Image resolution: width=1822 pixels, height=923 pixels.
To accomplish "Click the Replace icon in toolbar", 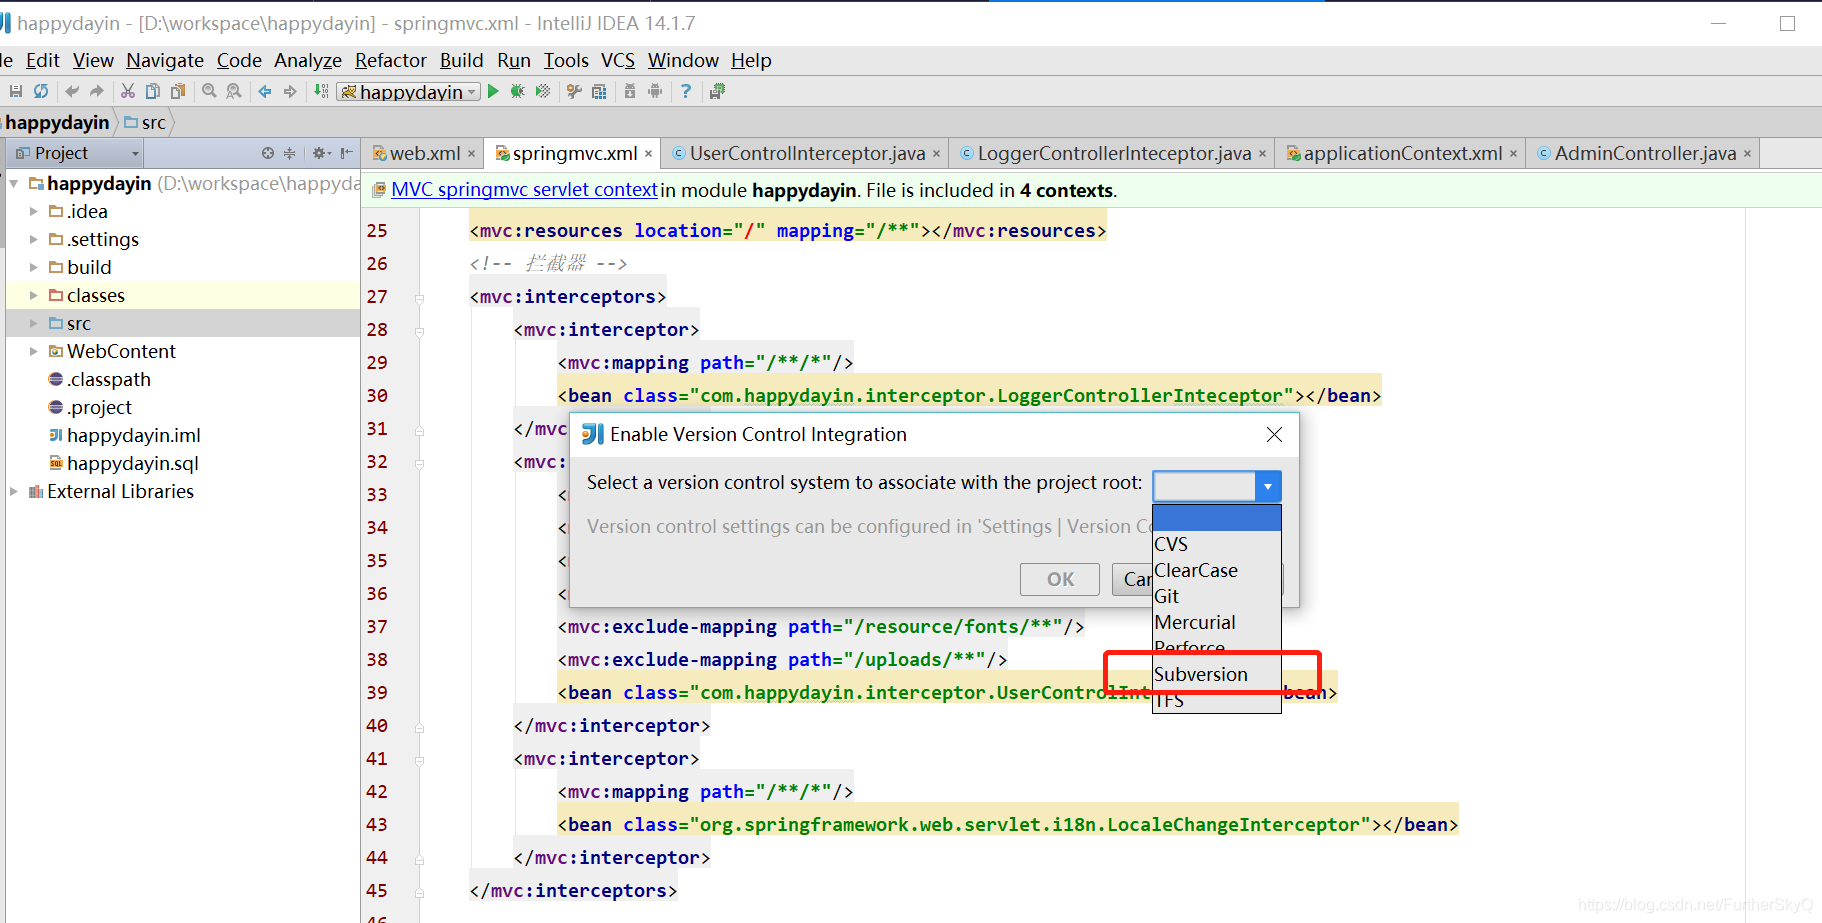I will tap(234, 91).
